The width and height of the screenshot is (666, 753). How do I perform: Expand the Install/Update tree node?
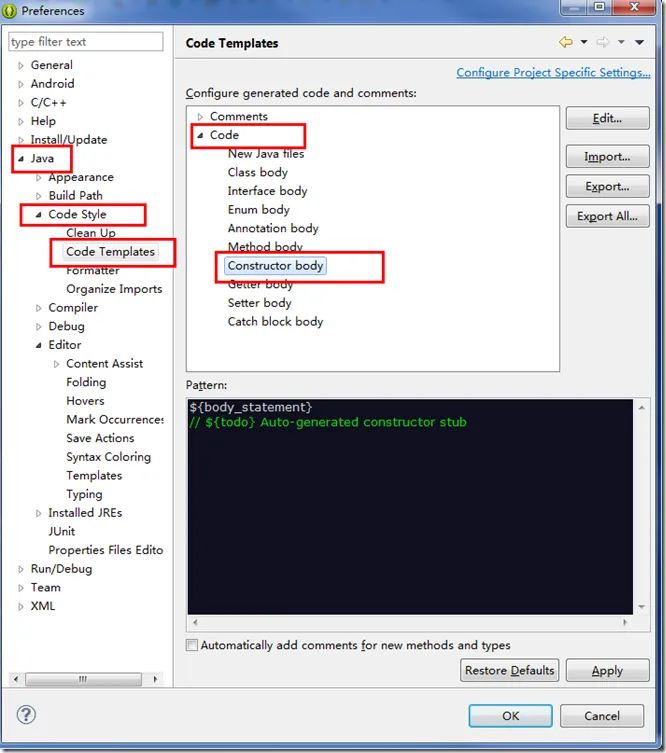[x=21, y=140]
